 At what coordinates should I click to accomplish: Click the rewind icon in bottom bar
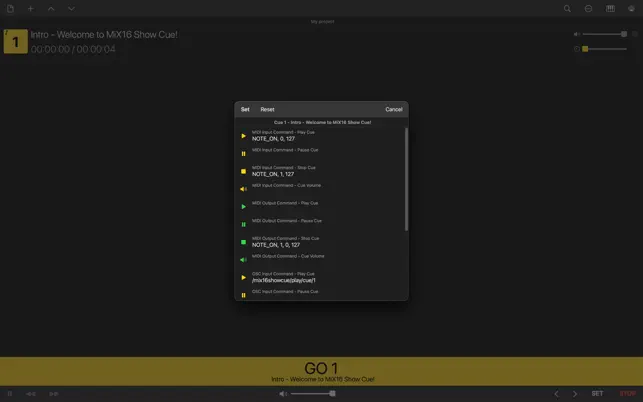(x=31, y=394)
